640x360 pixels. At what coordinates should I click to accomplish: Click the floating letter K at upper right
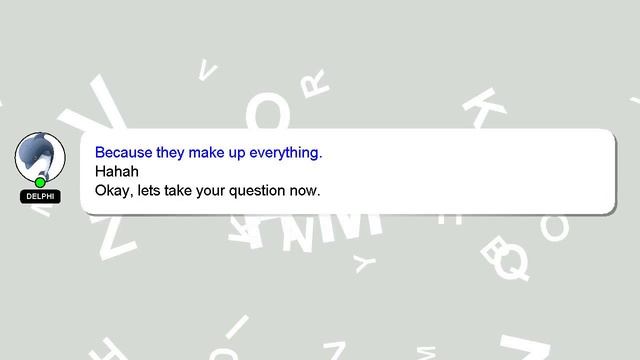coord(484,107)
